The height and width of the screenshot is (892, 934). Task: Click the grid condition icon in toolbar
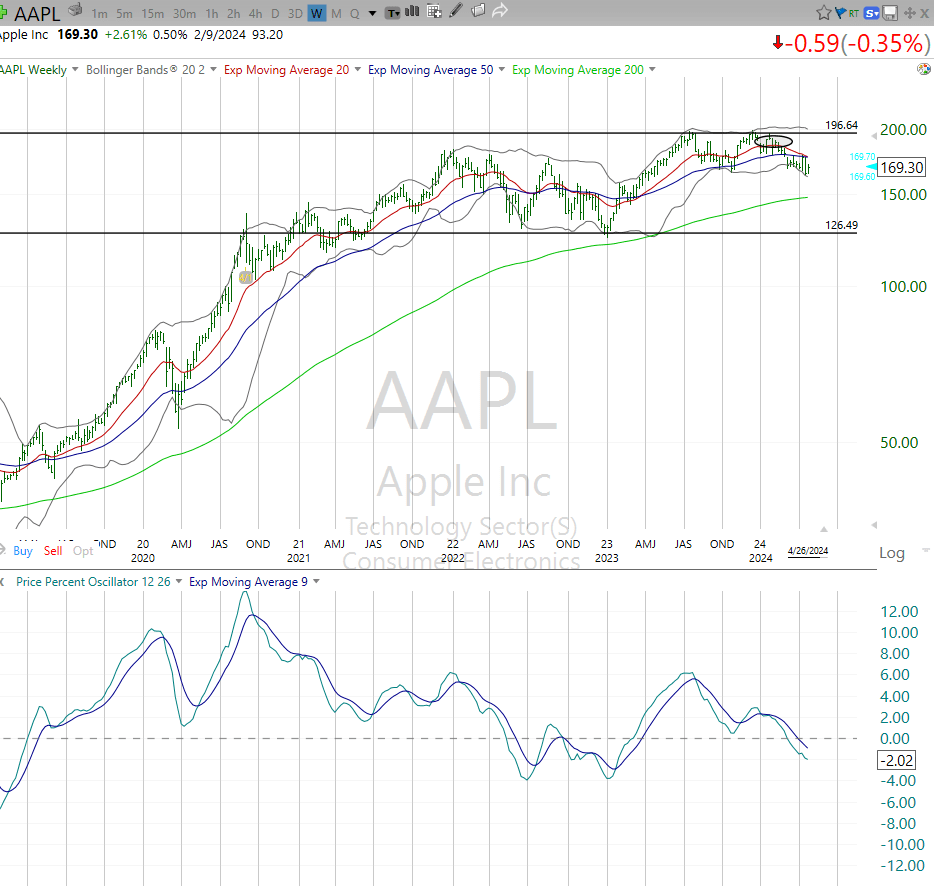(x=434, y=11)
